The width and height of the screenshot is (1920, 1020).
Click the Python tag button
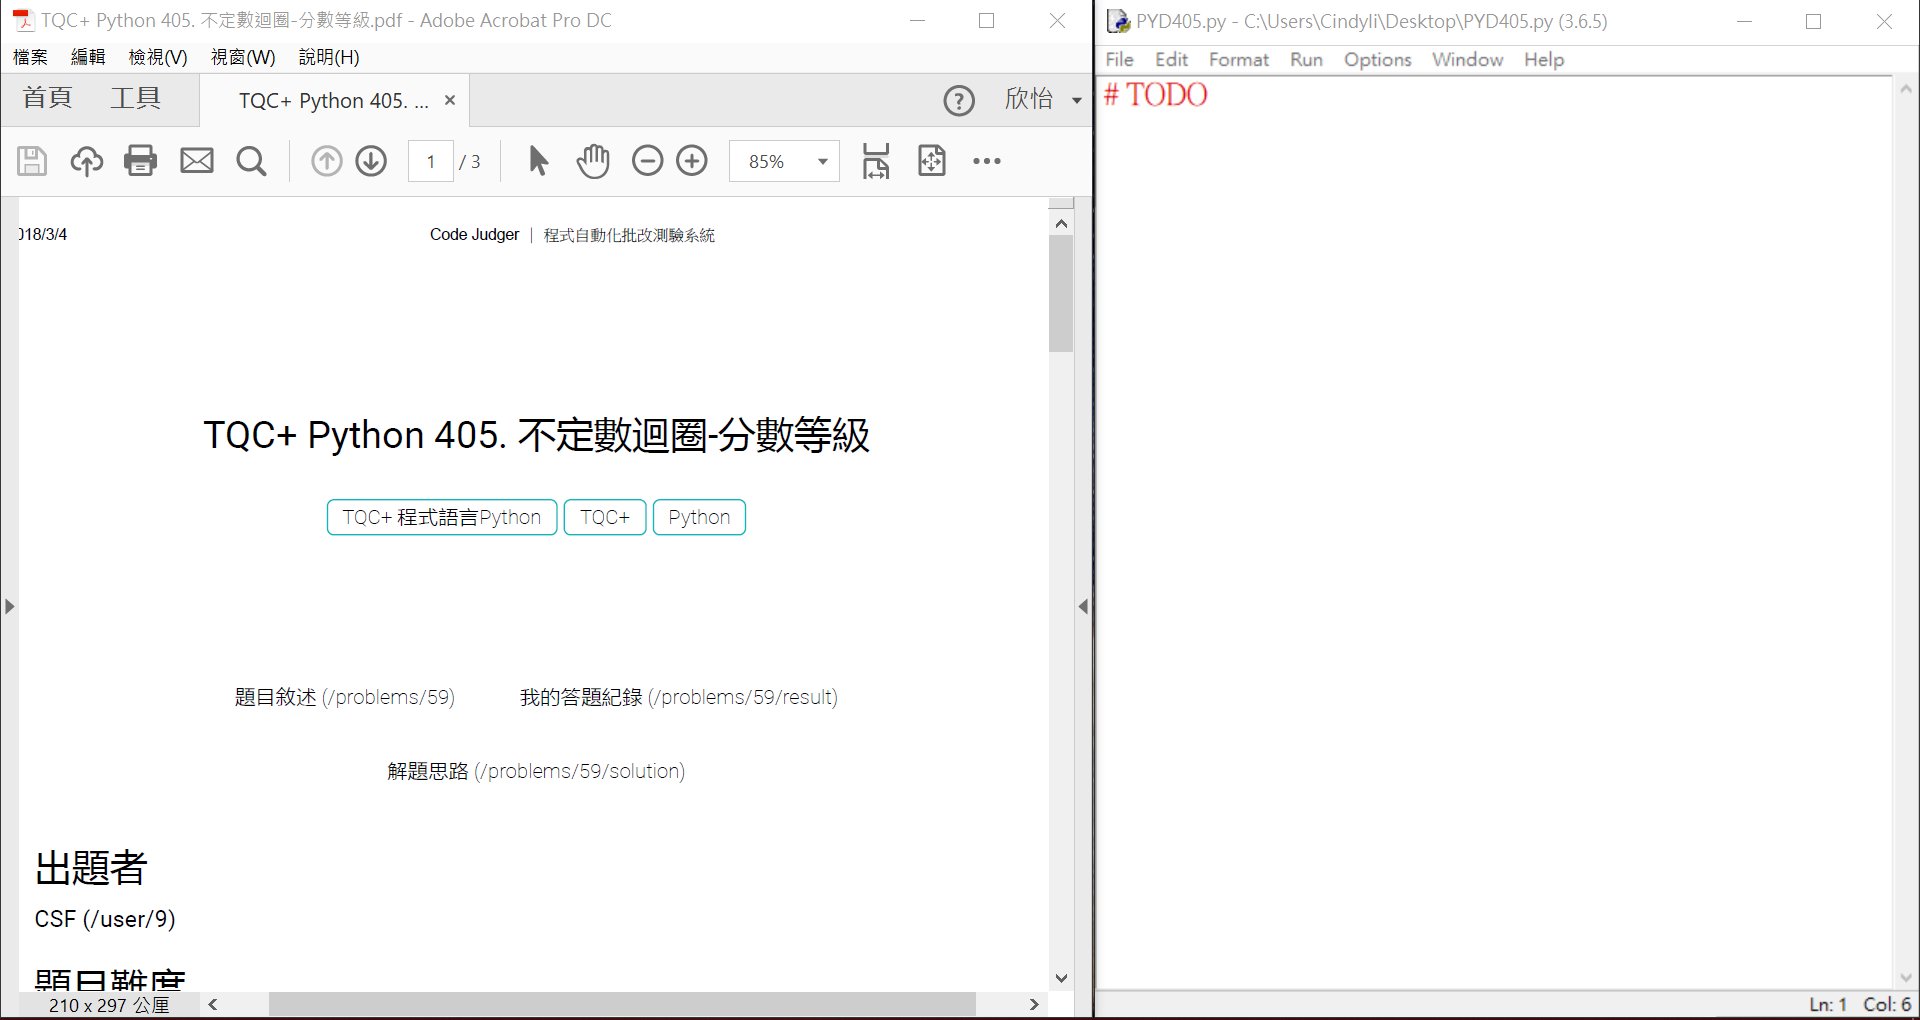pyautogui.click(x=699, y=517)
